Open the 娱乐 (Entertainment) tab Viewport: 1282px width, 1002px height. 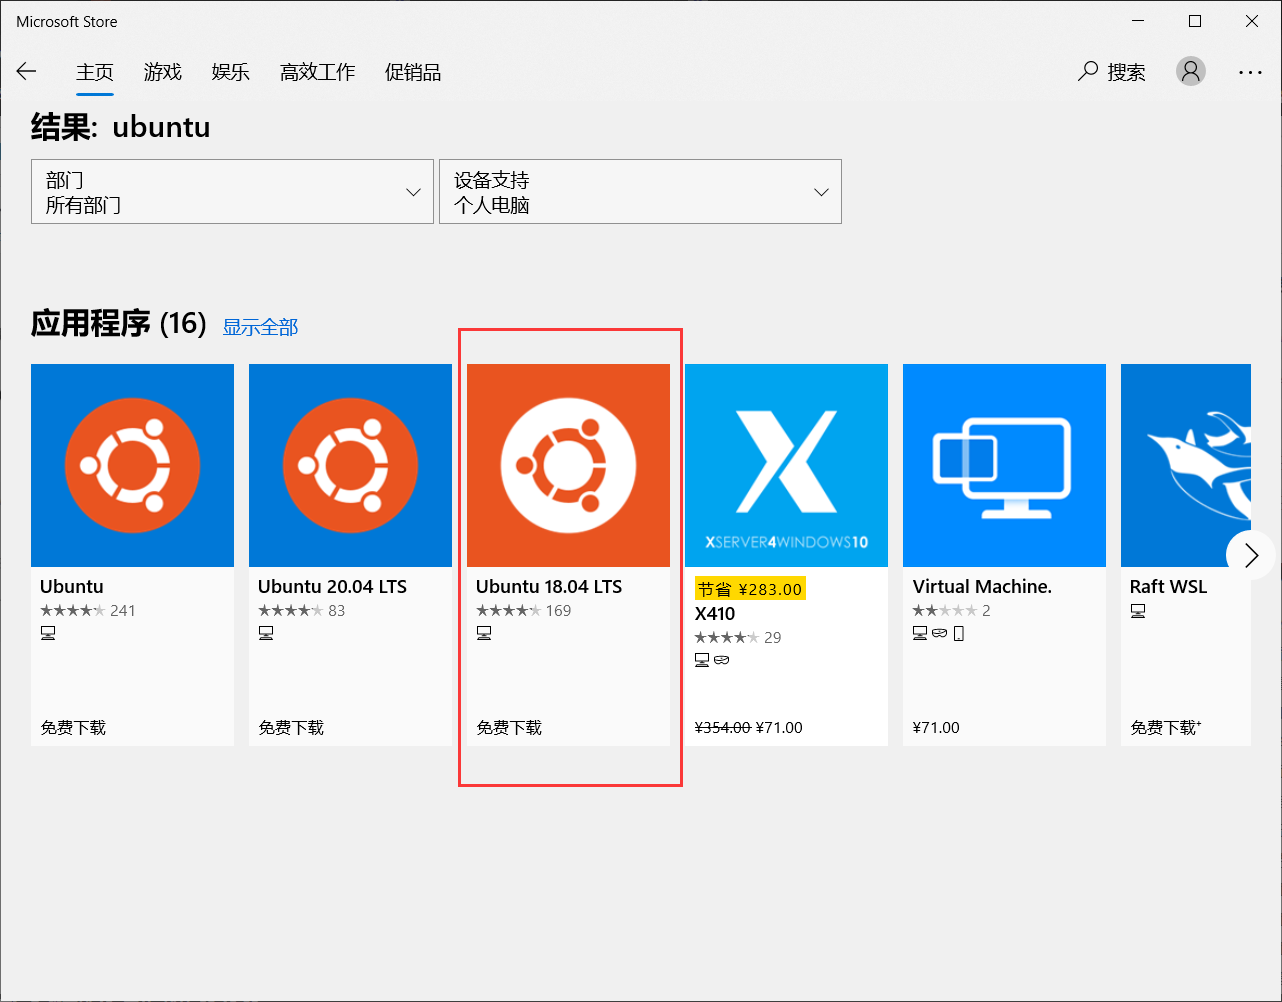tap(230, 71)
